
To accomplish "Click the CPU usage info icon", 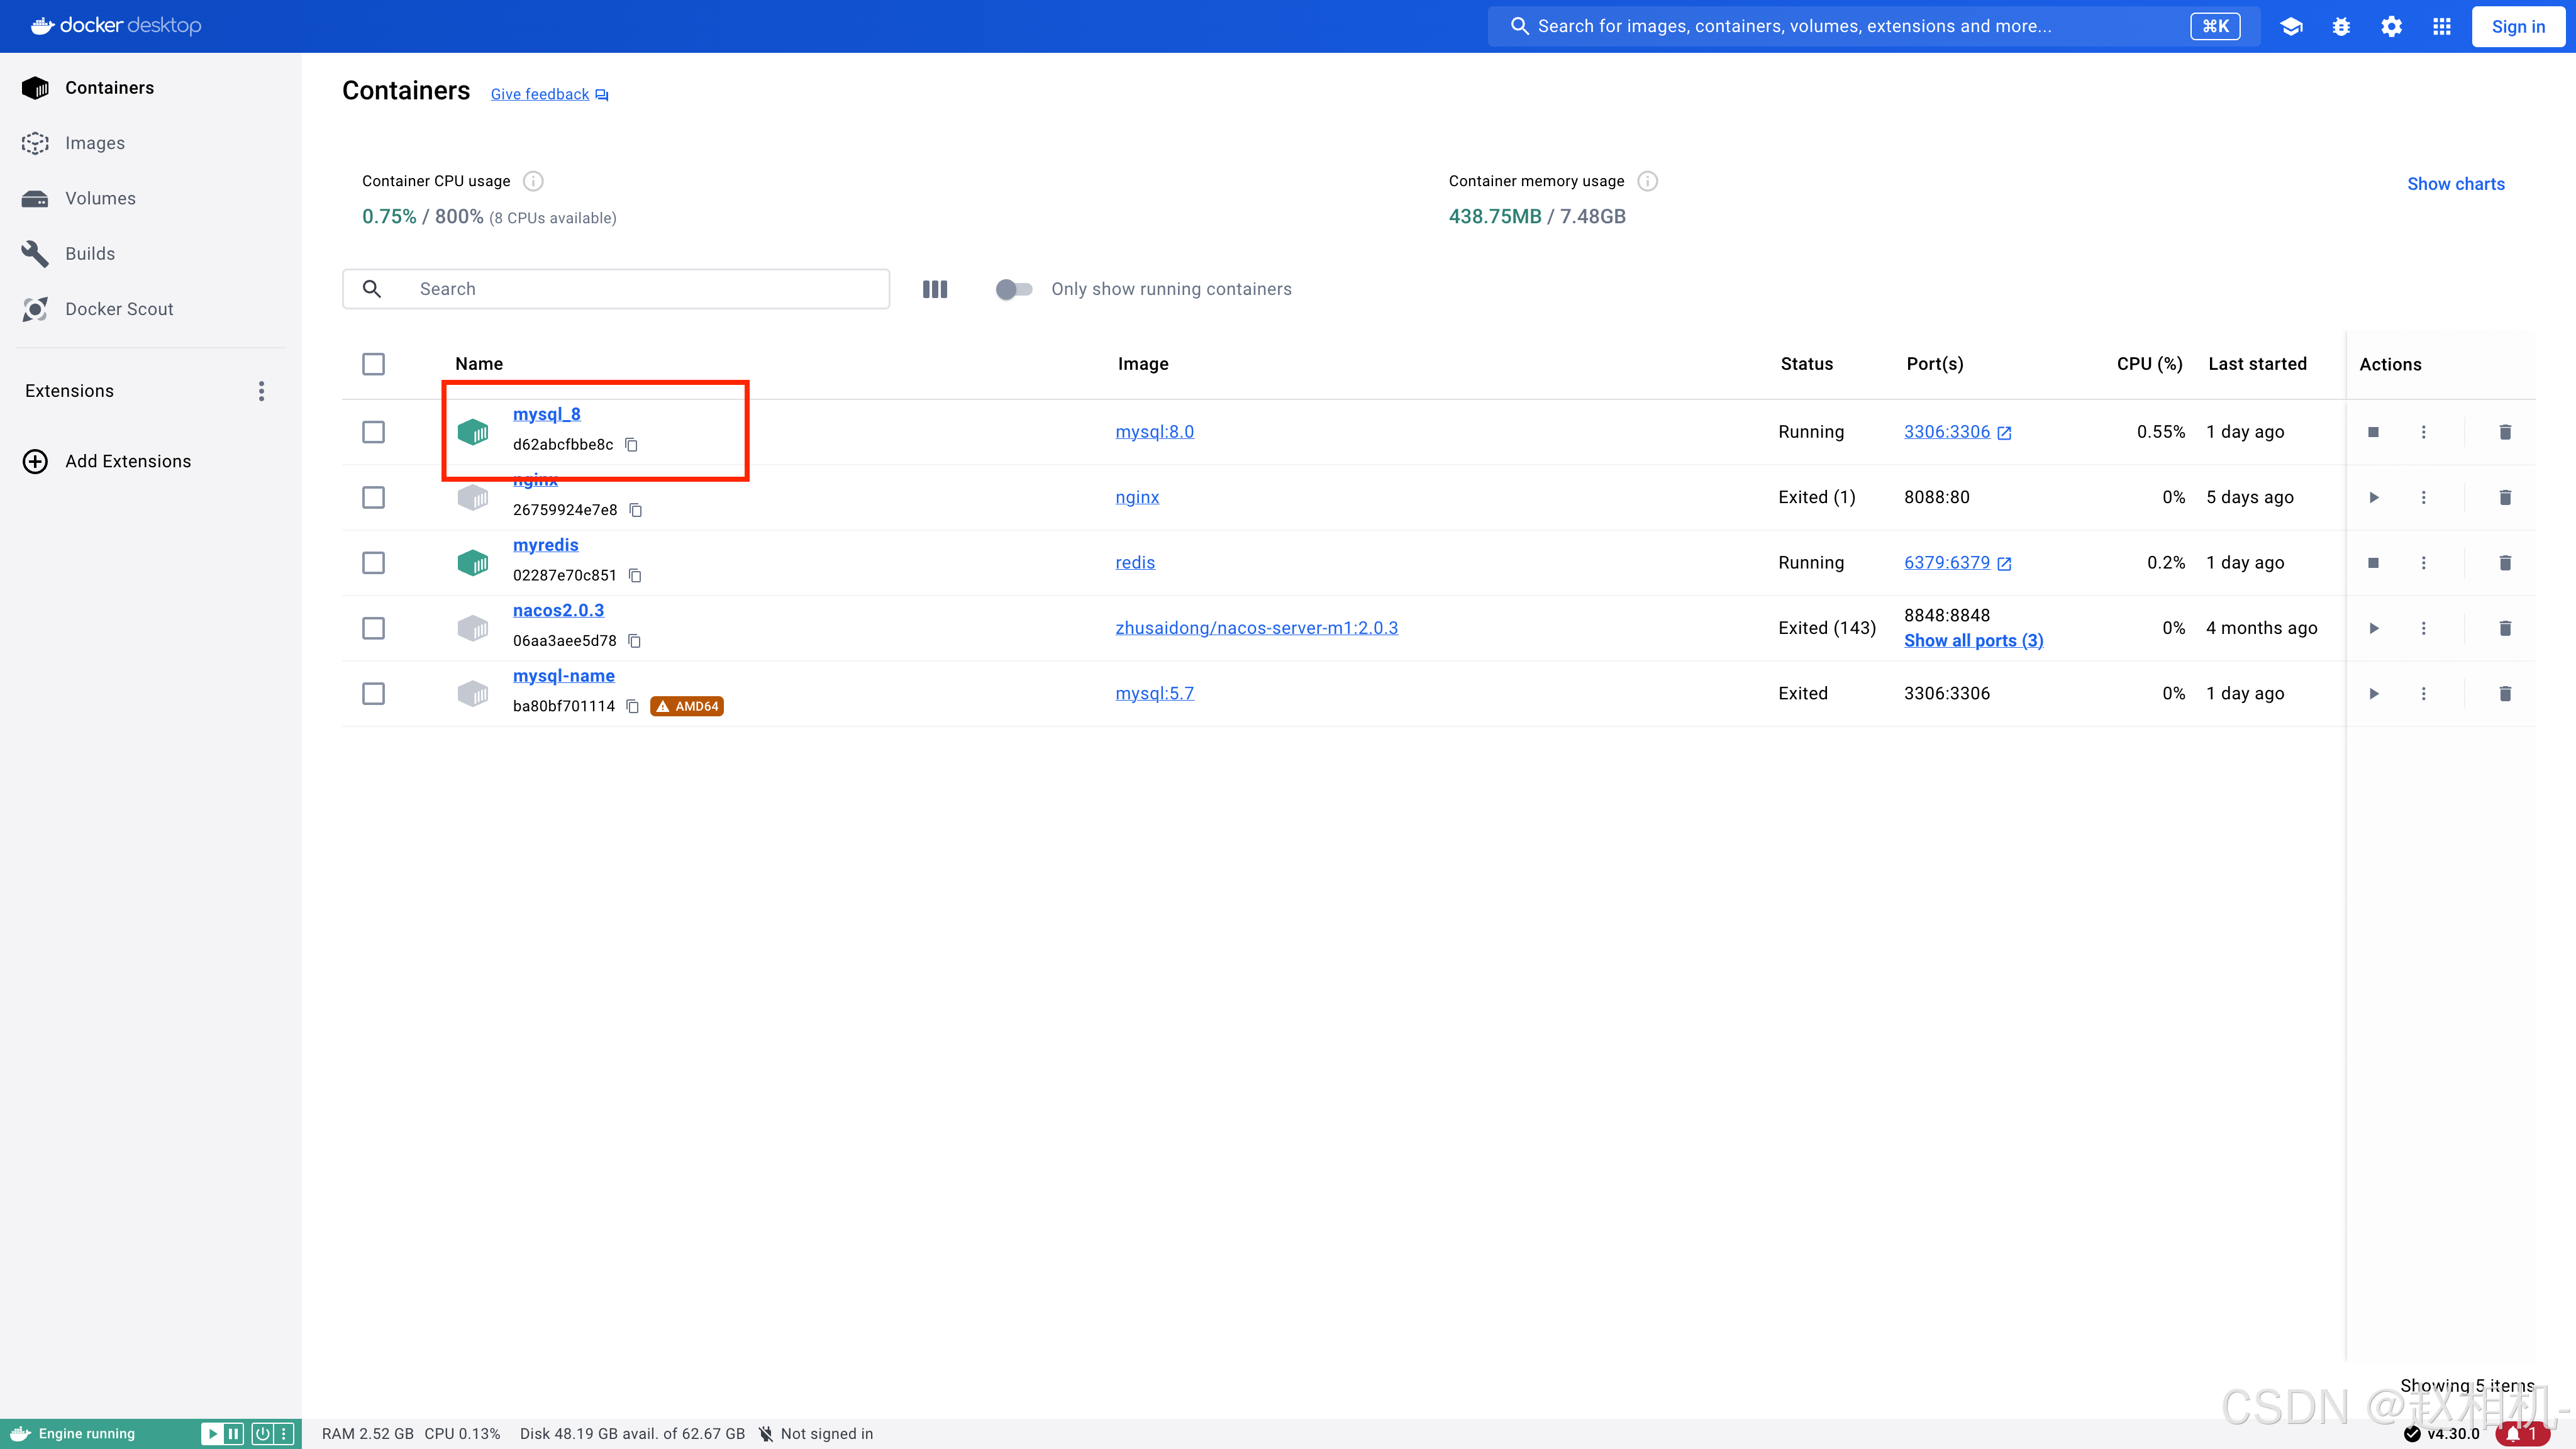I will tap(533, 181).
